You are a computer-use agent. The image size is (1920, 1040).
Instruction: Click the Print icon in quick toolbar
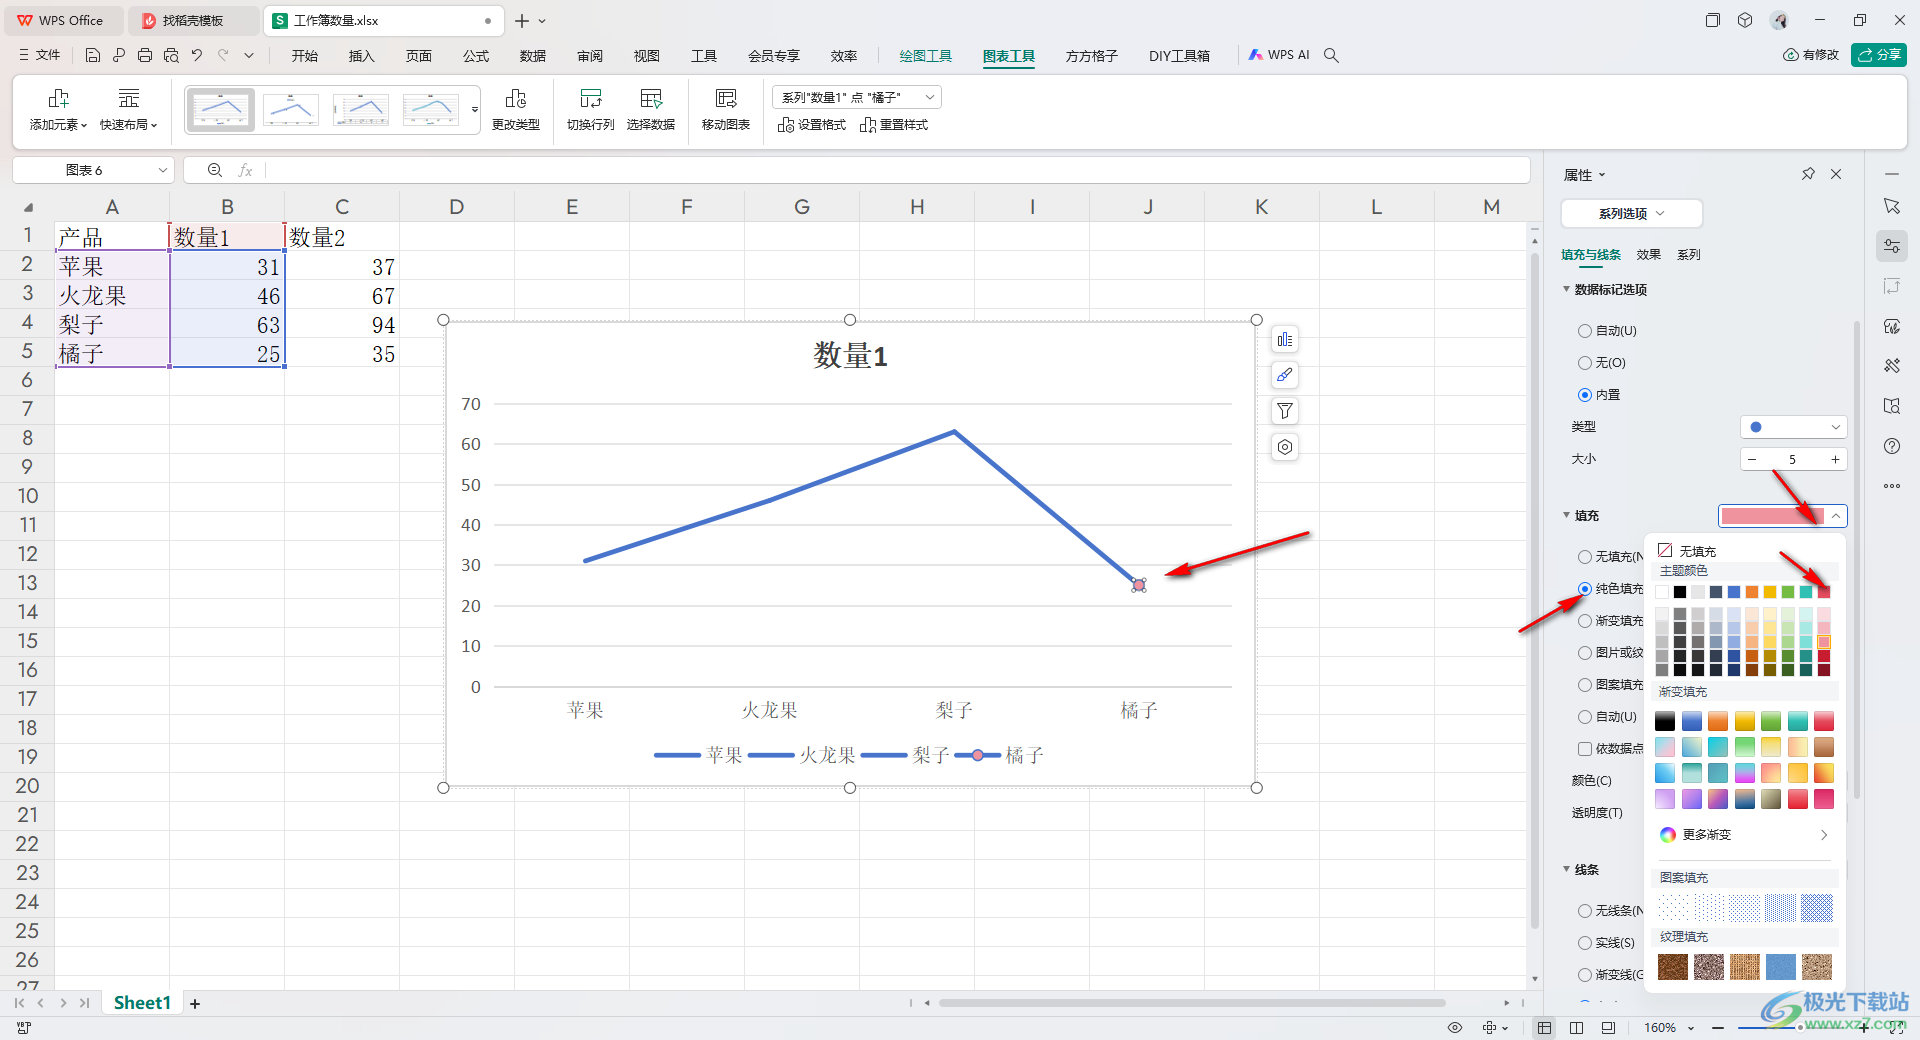pos(145,55)
